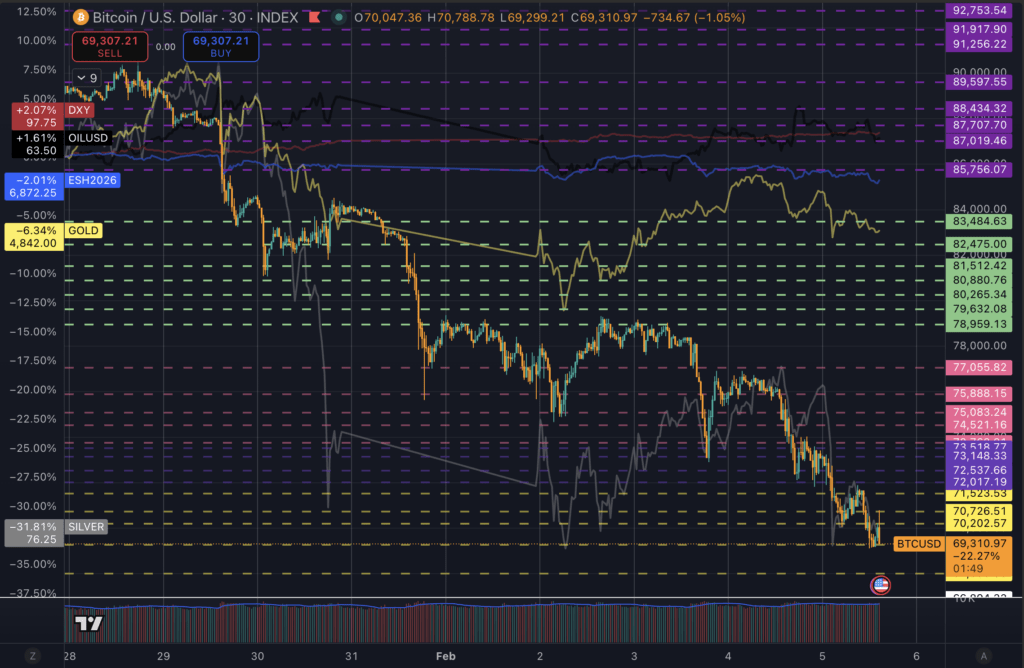Click the GOLD −6.34% 4,842.00 value tag

click(x=34, y=236)
